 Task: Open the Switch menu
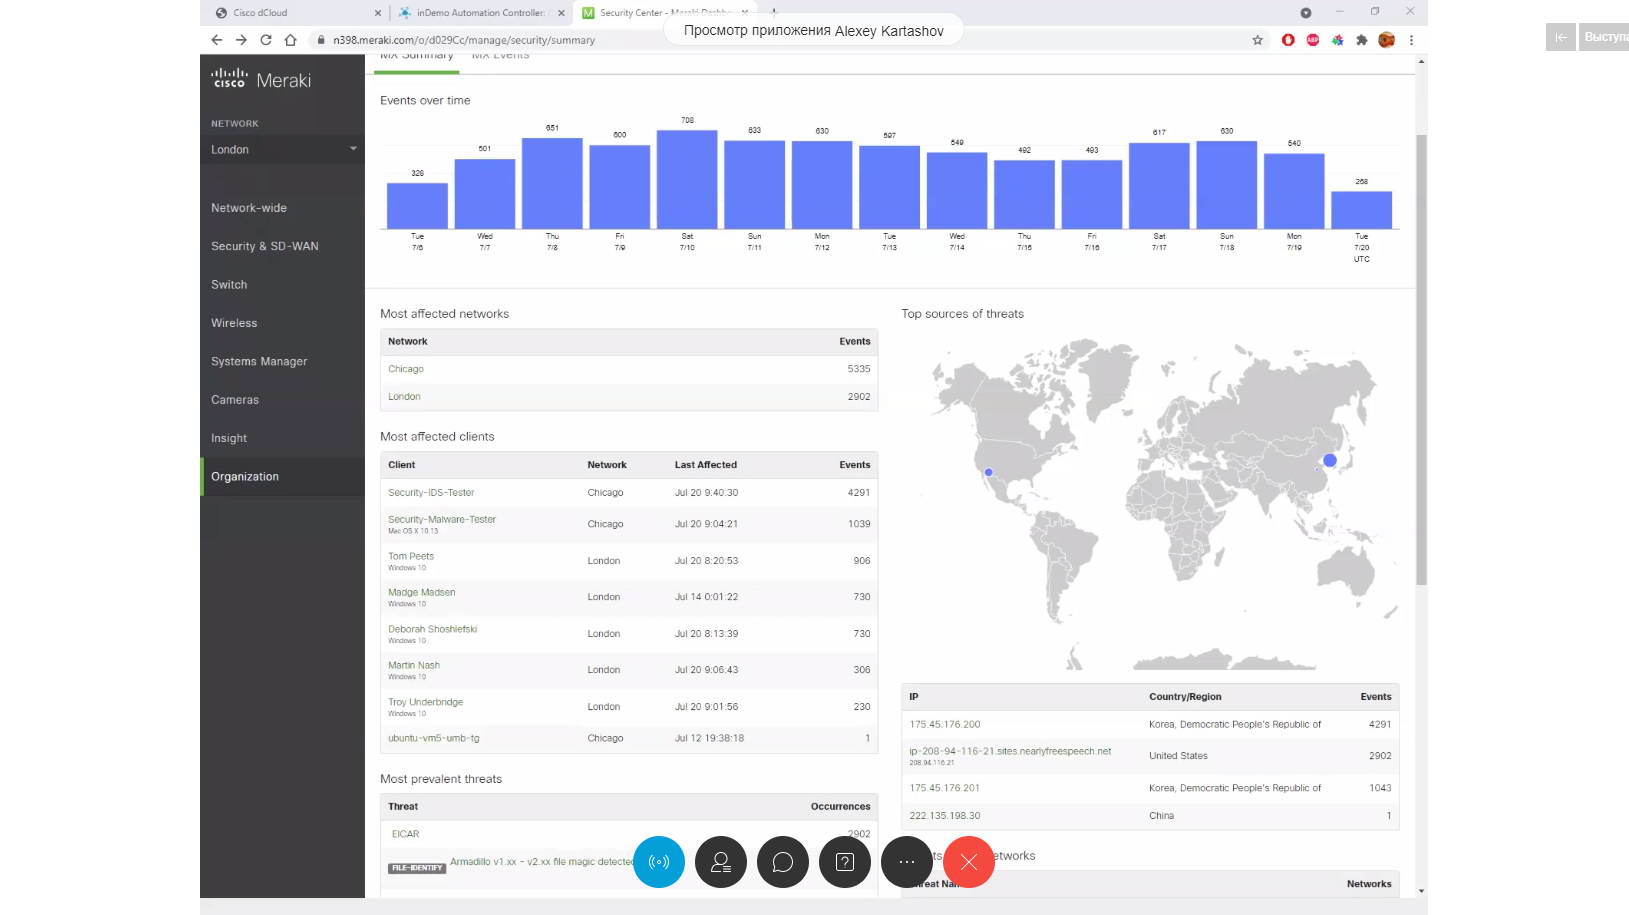point(229,285)
